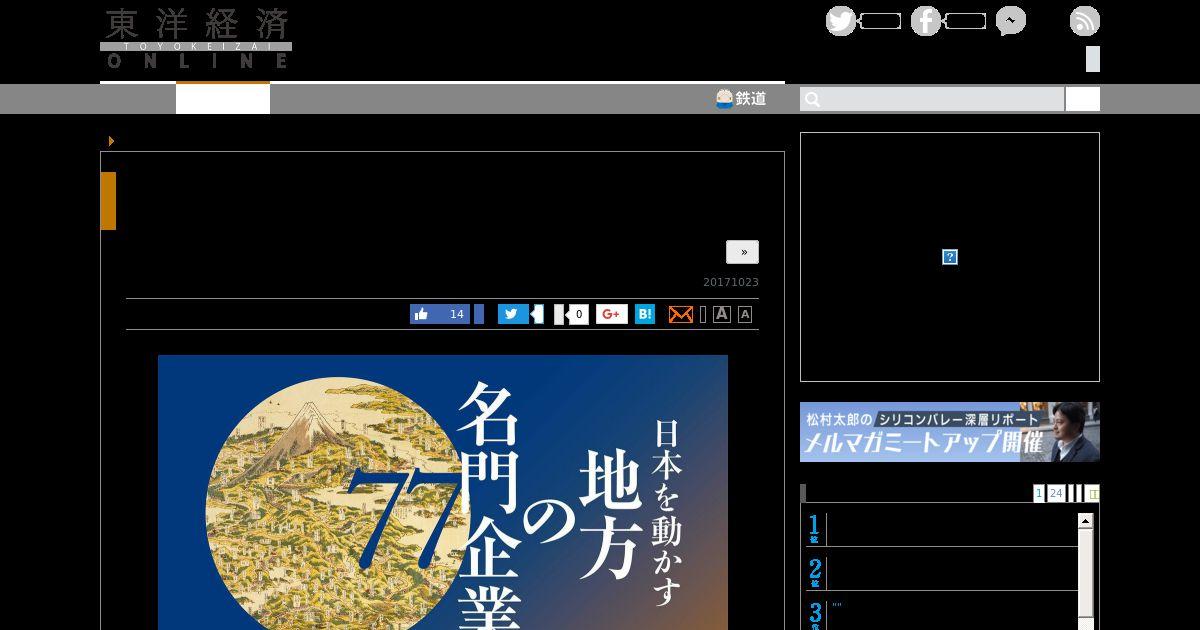Click the Facebook count box in header
Screen dimensions: 1200x630
pos(965,21)
